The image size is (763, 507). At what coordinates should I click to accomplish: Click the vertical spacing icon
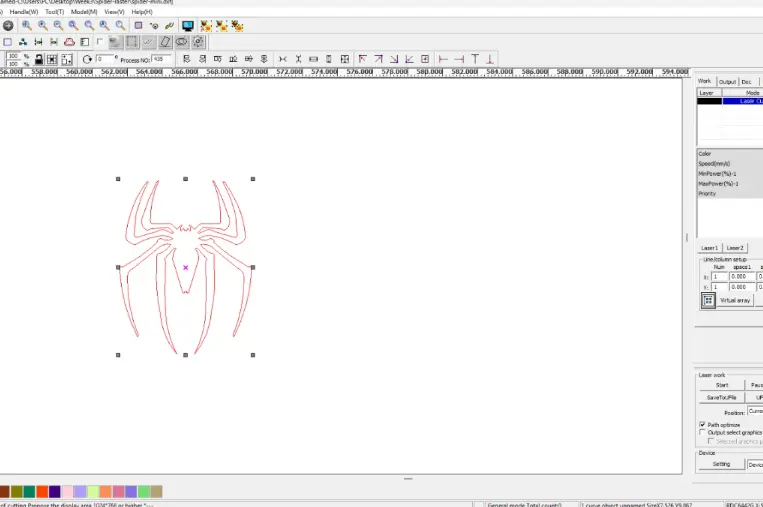pos(298,59)
